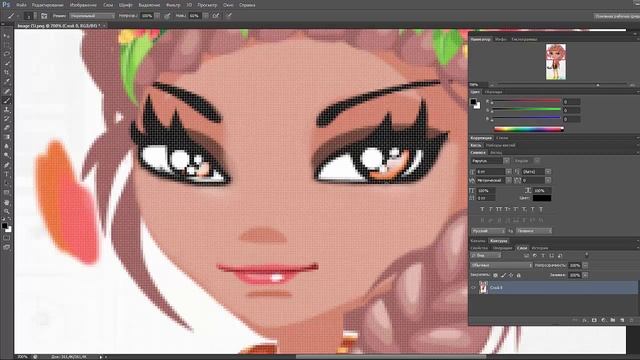Toggle layer filtering switch

pos(587,255)
